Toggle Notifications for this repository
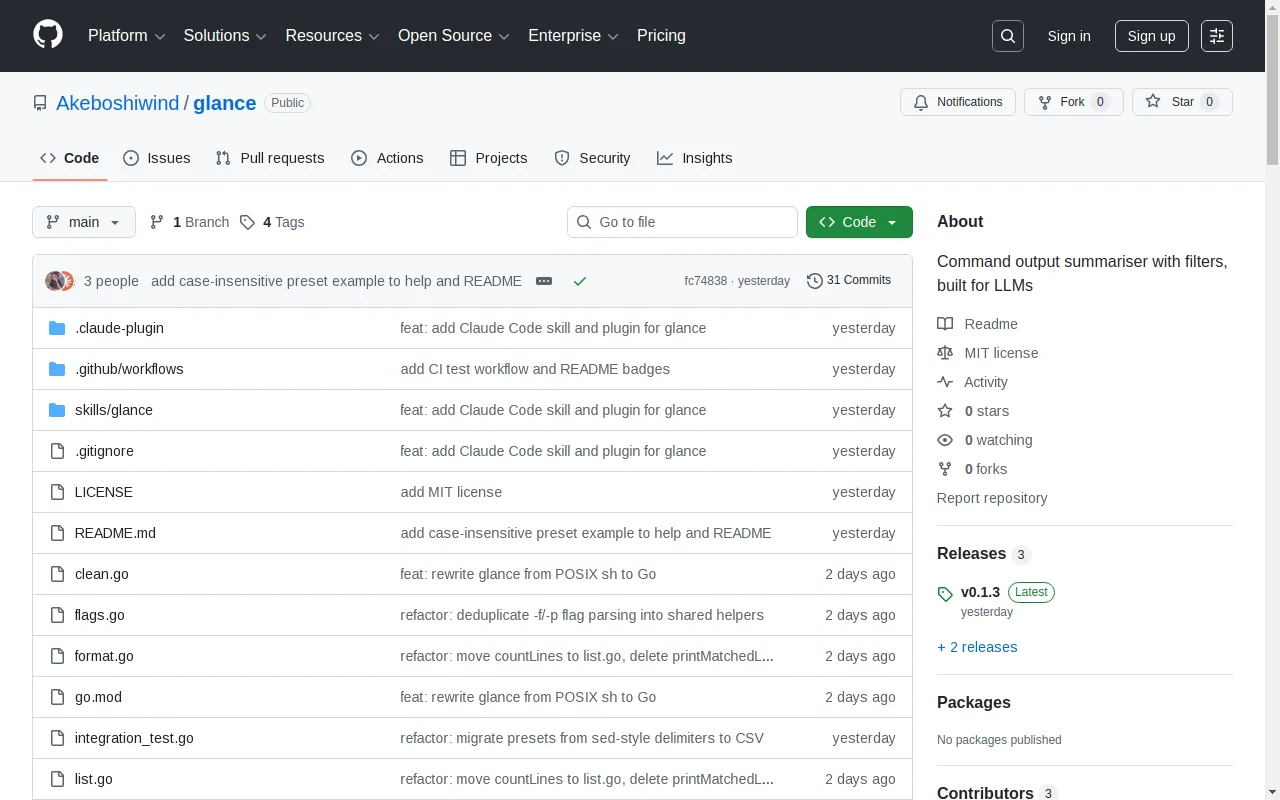 [x=957, y=101]
